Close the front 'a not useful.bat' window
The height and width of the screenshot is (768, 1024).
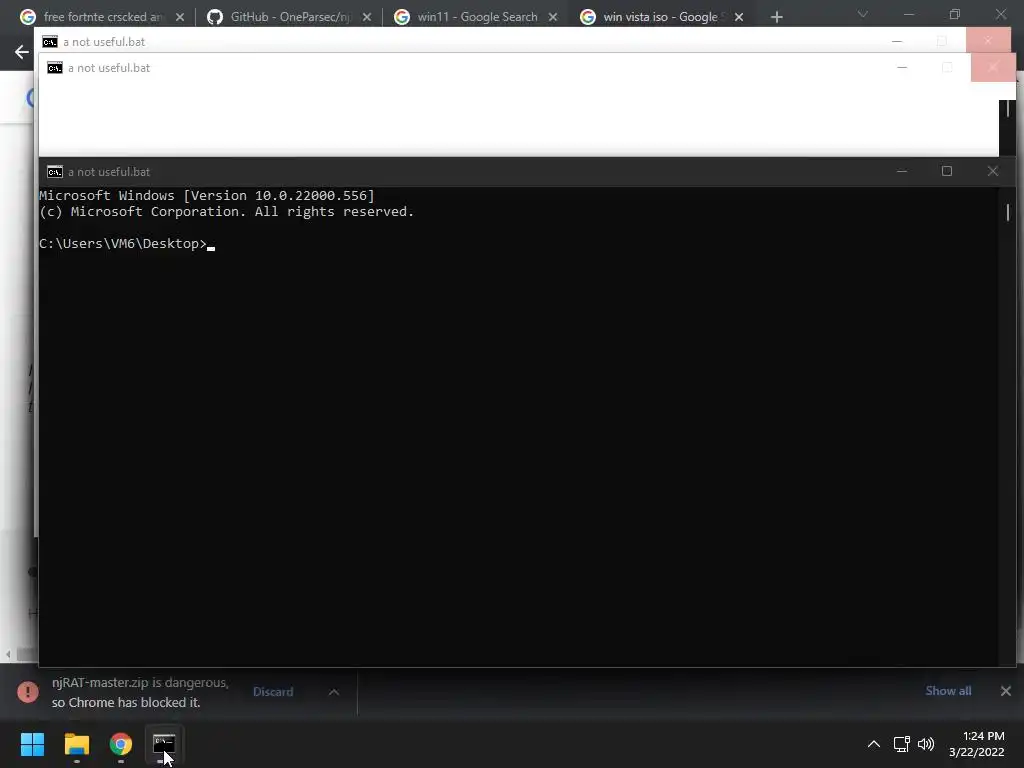(x=993, y=171)
